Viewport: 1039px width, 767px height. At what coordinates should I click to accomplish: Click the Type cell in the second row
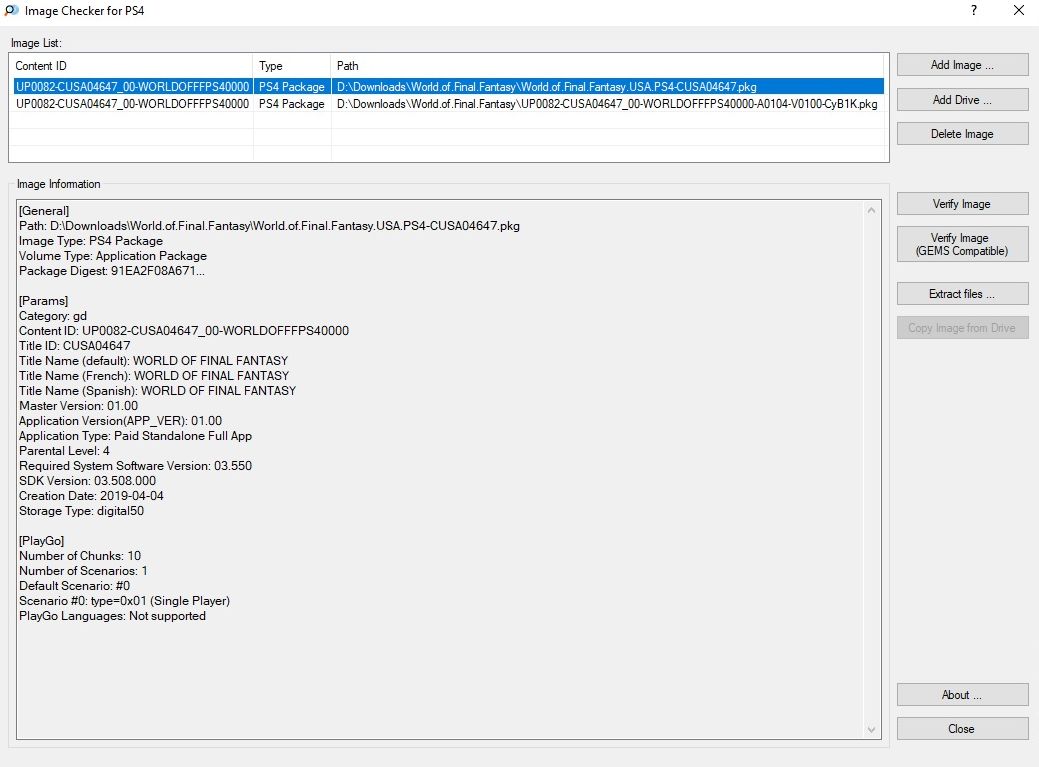click(x=292, y=104)
